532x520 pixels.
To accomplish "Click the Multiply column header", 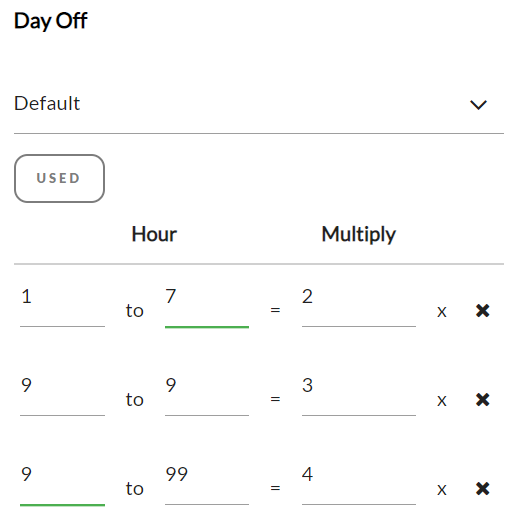I will coord(359,235).
